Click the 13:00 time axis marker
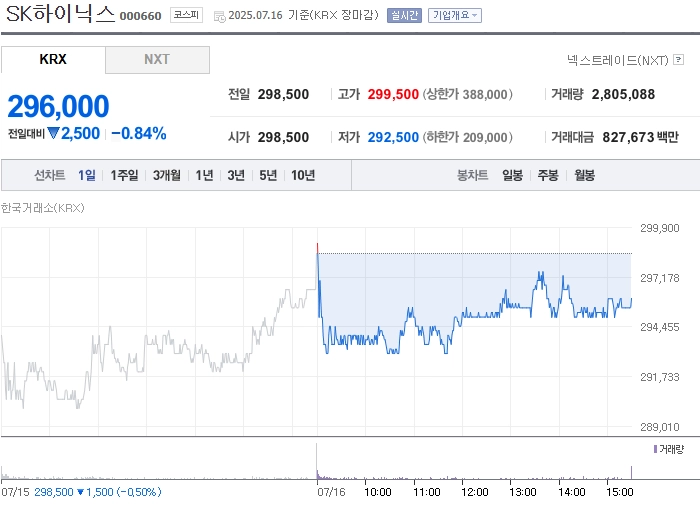Image resolution: width=700 pixels, height=505 pixels. [523, 492]
